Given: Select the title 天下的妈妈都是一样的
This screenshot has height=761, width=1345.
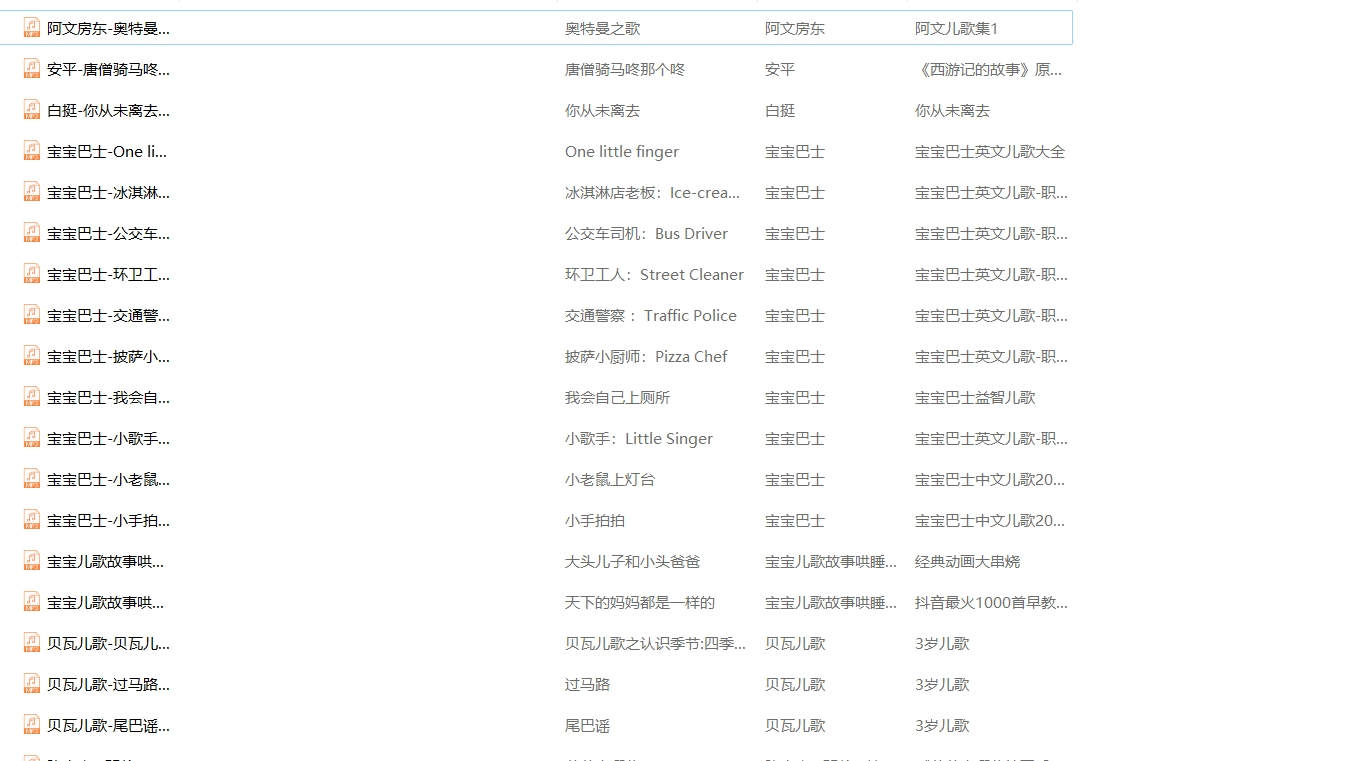Looking at the screenshot, I should (x=639, y=603).
